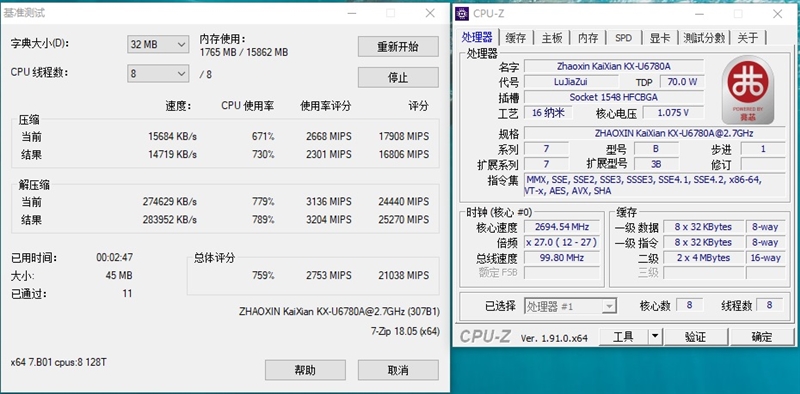
Task: Switch to the 主板 tab in CPU-Z
Action: point(552,38)
